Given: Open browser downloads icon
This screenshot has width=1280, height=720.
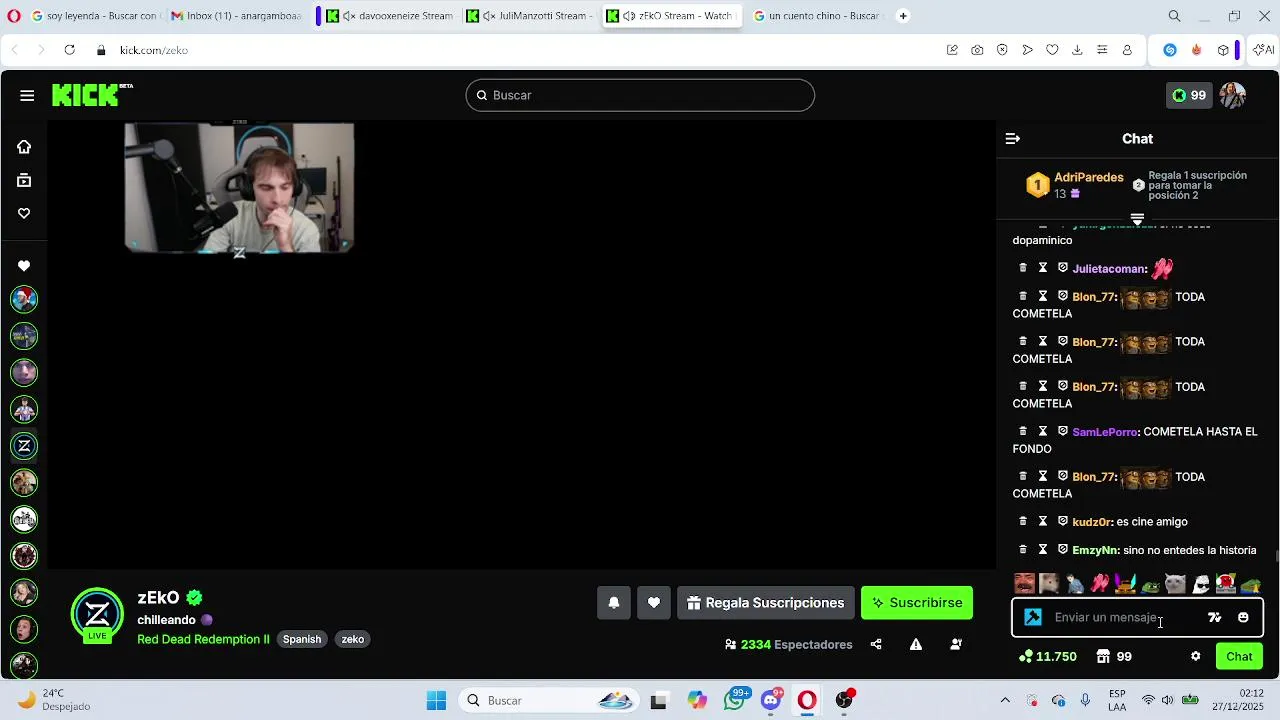Looking at the screenshot, I should [x=1077, y=50].
